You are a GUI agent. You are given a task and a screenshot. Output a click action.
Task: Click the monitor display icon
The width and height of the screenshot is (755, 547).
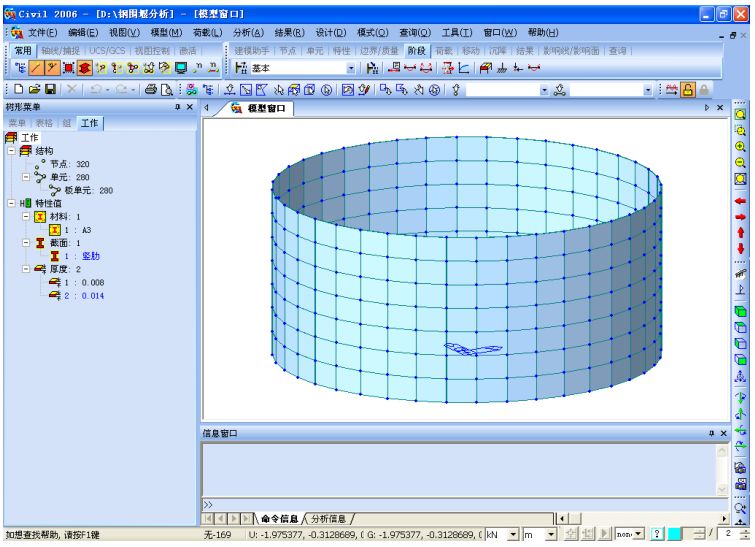[181, 68]
